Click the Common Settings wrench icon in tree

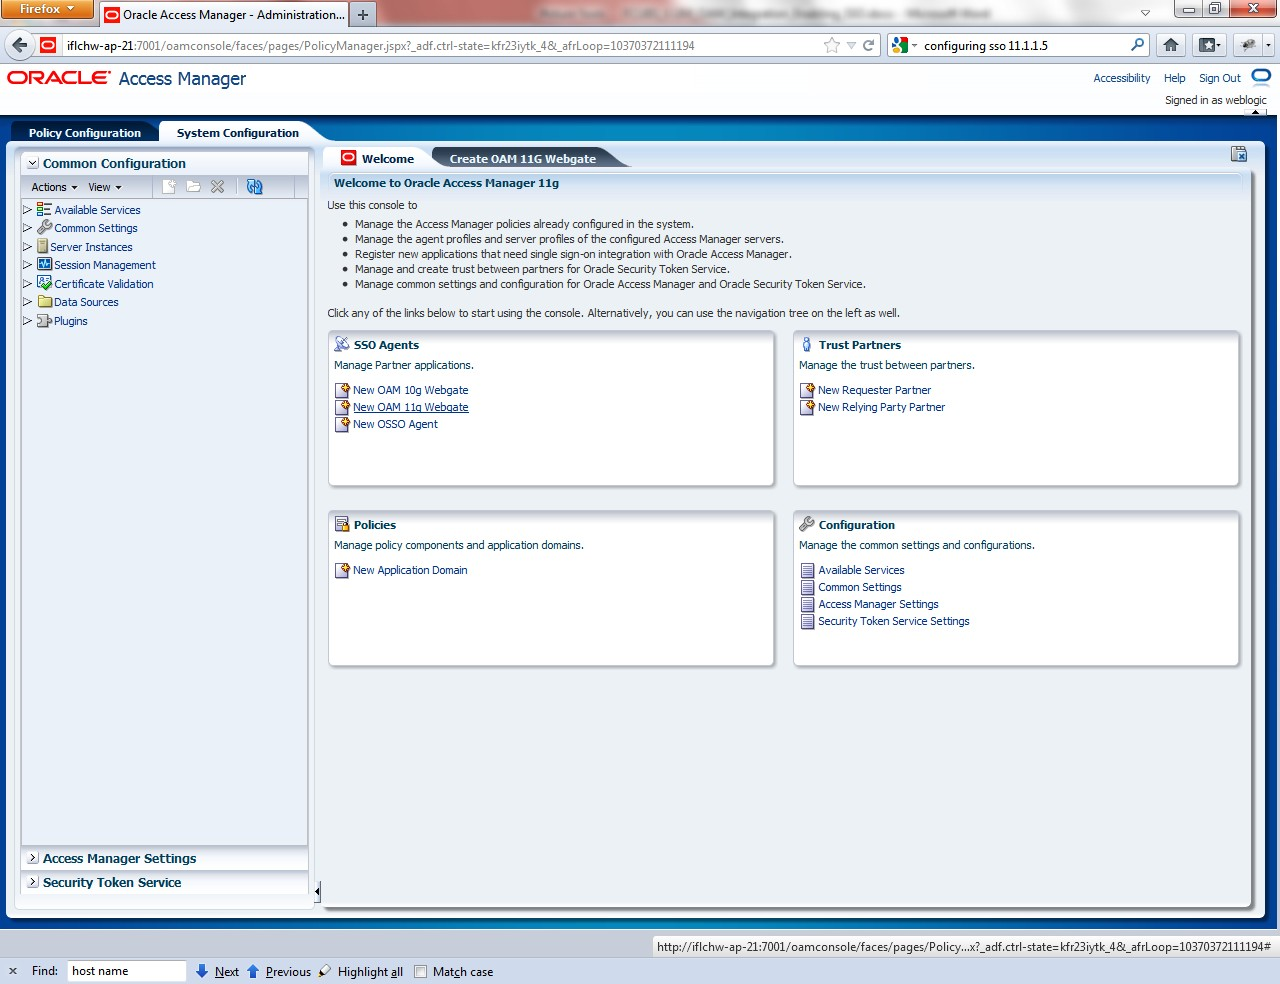coord(44,227)
